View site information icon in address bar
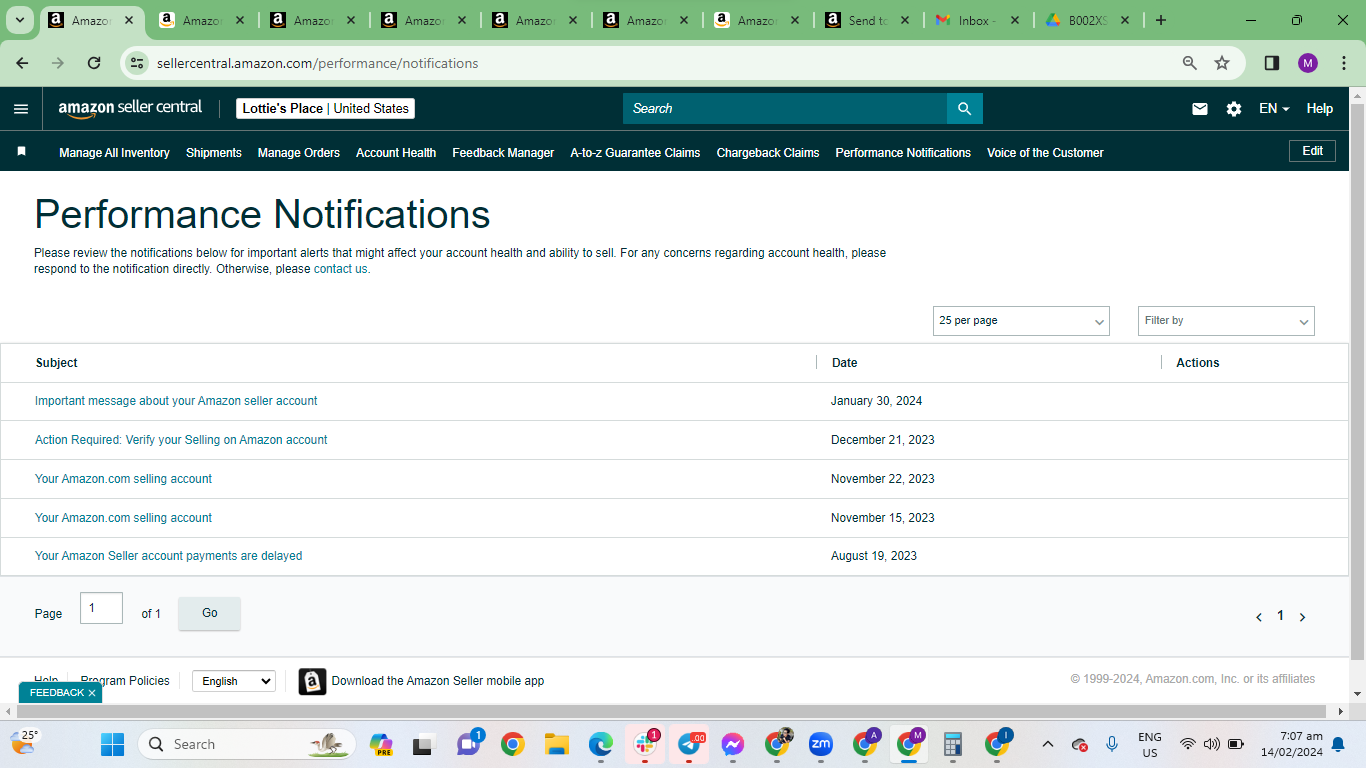 pos(138,63)
